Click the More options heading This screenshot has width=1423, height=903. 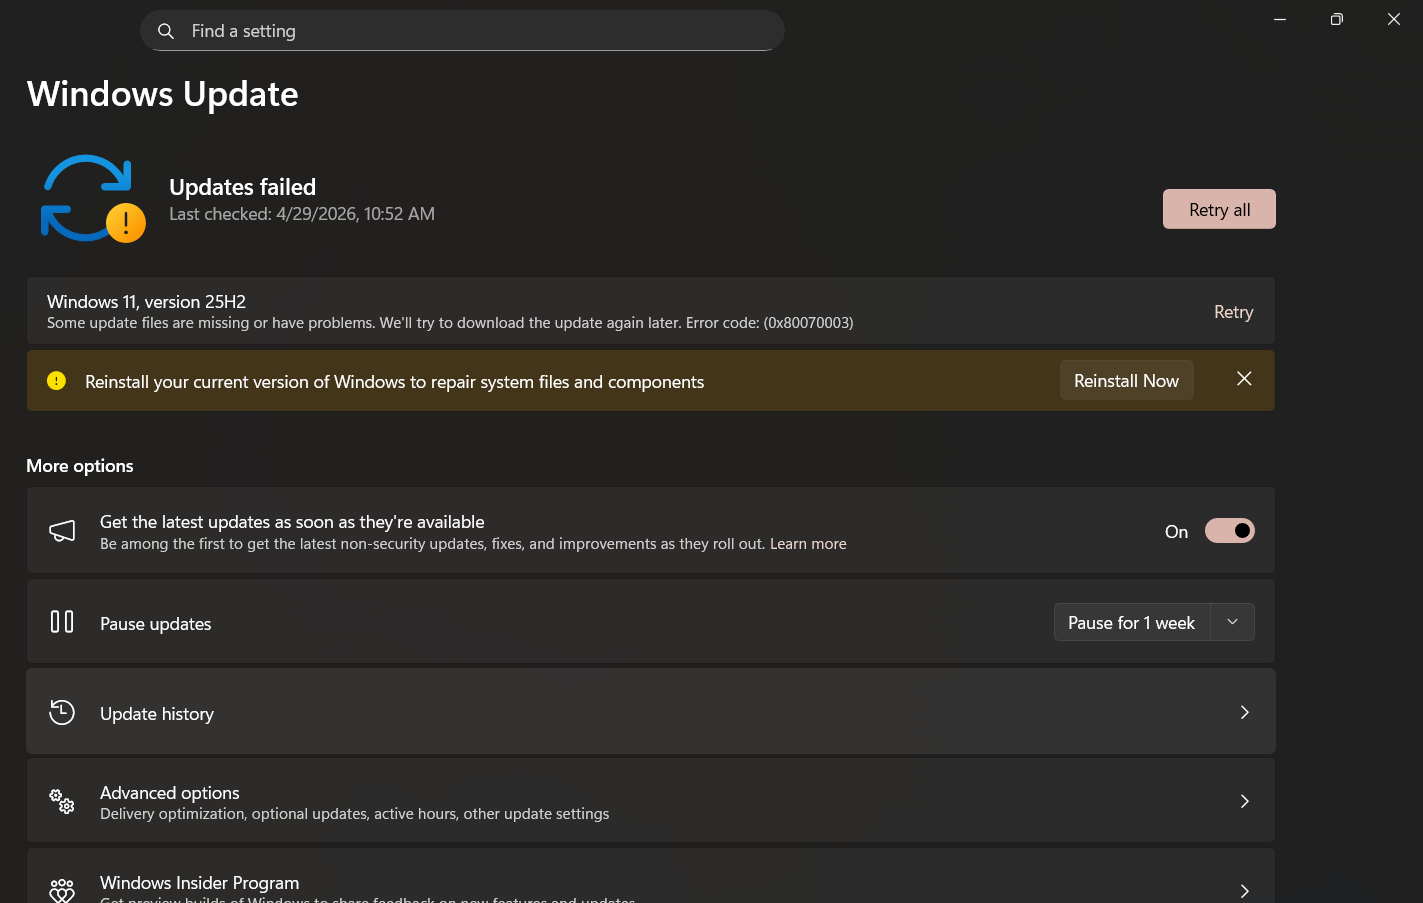tap(80, 466)
